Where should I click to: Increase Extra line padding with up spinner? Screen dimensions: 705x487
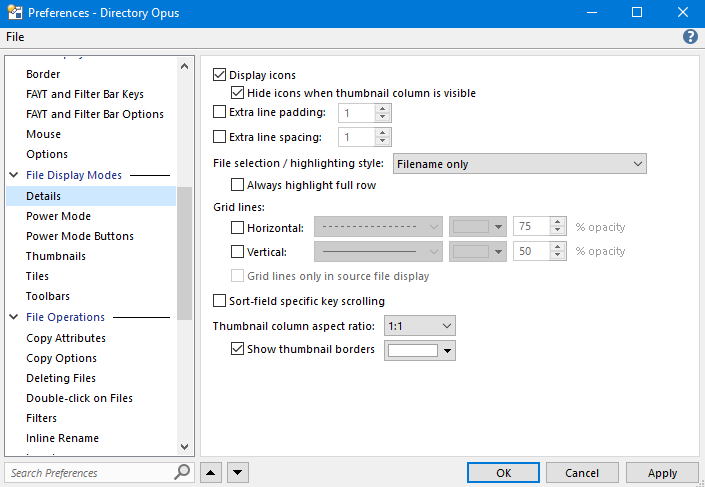(x=383, y=108)
